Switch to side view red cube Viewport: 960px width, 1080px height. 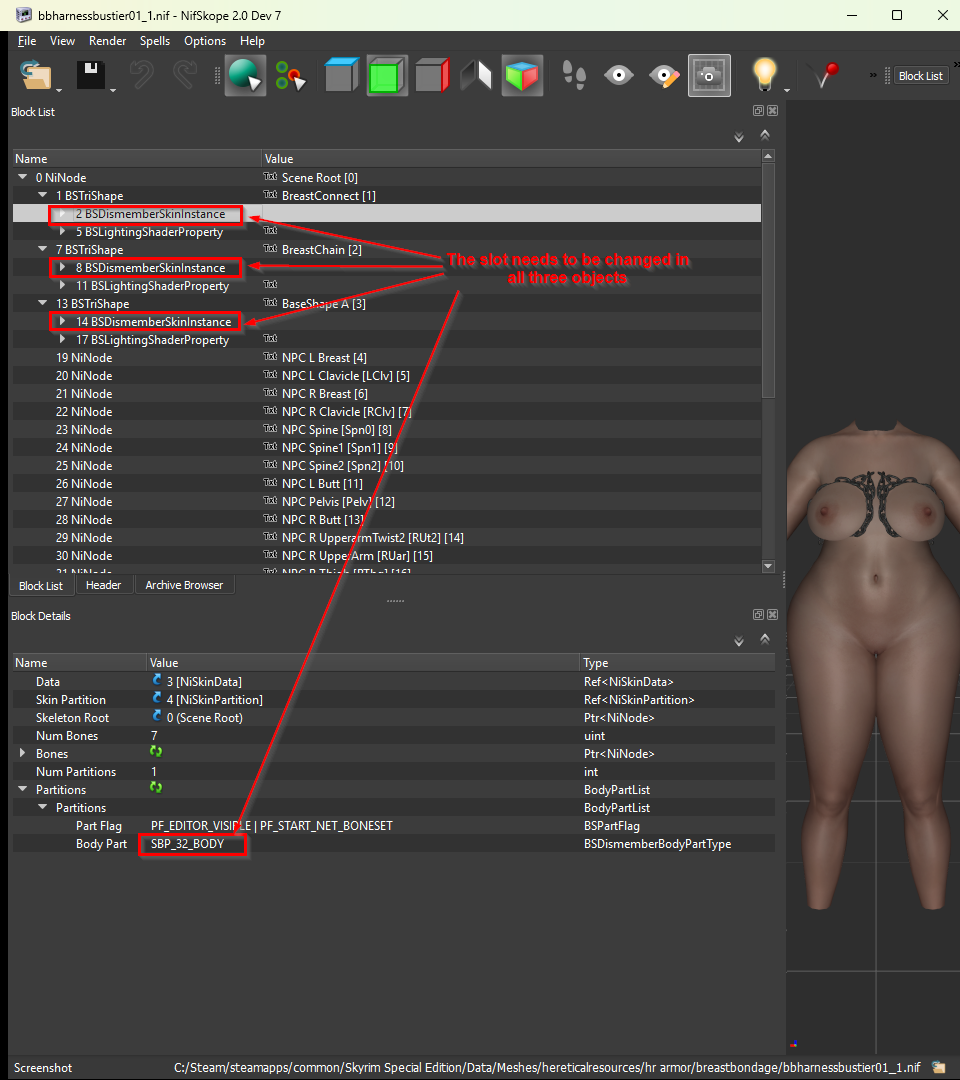click(x=432, y=75)
